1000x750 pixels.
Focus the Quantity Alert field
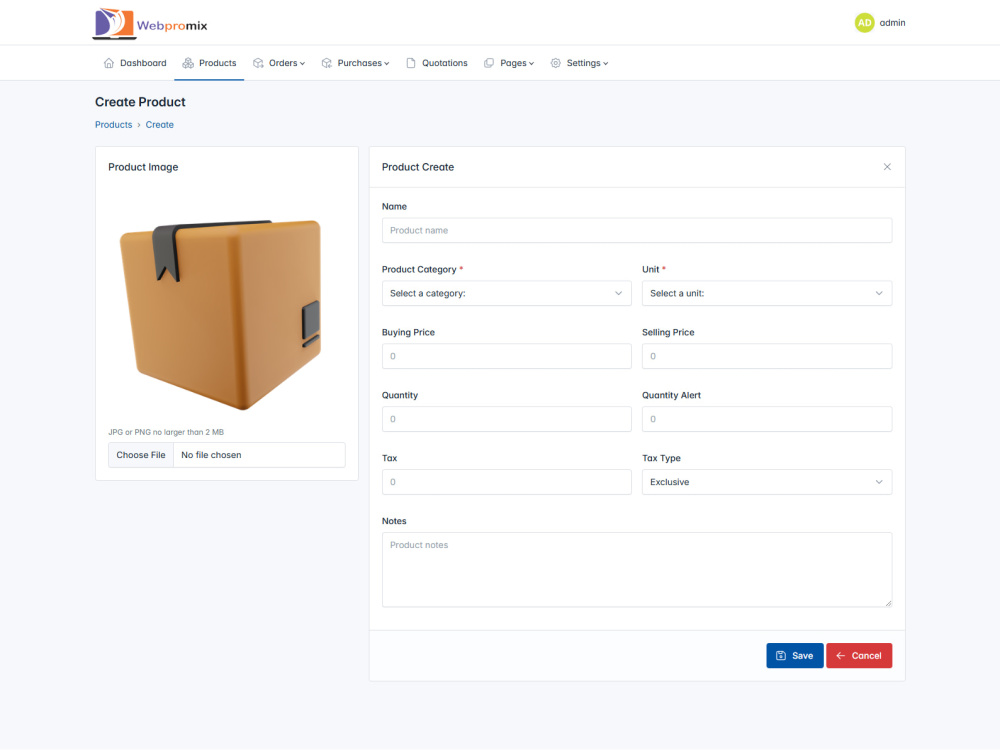[767, 419]
